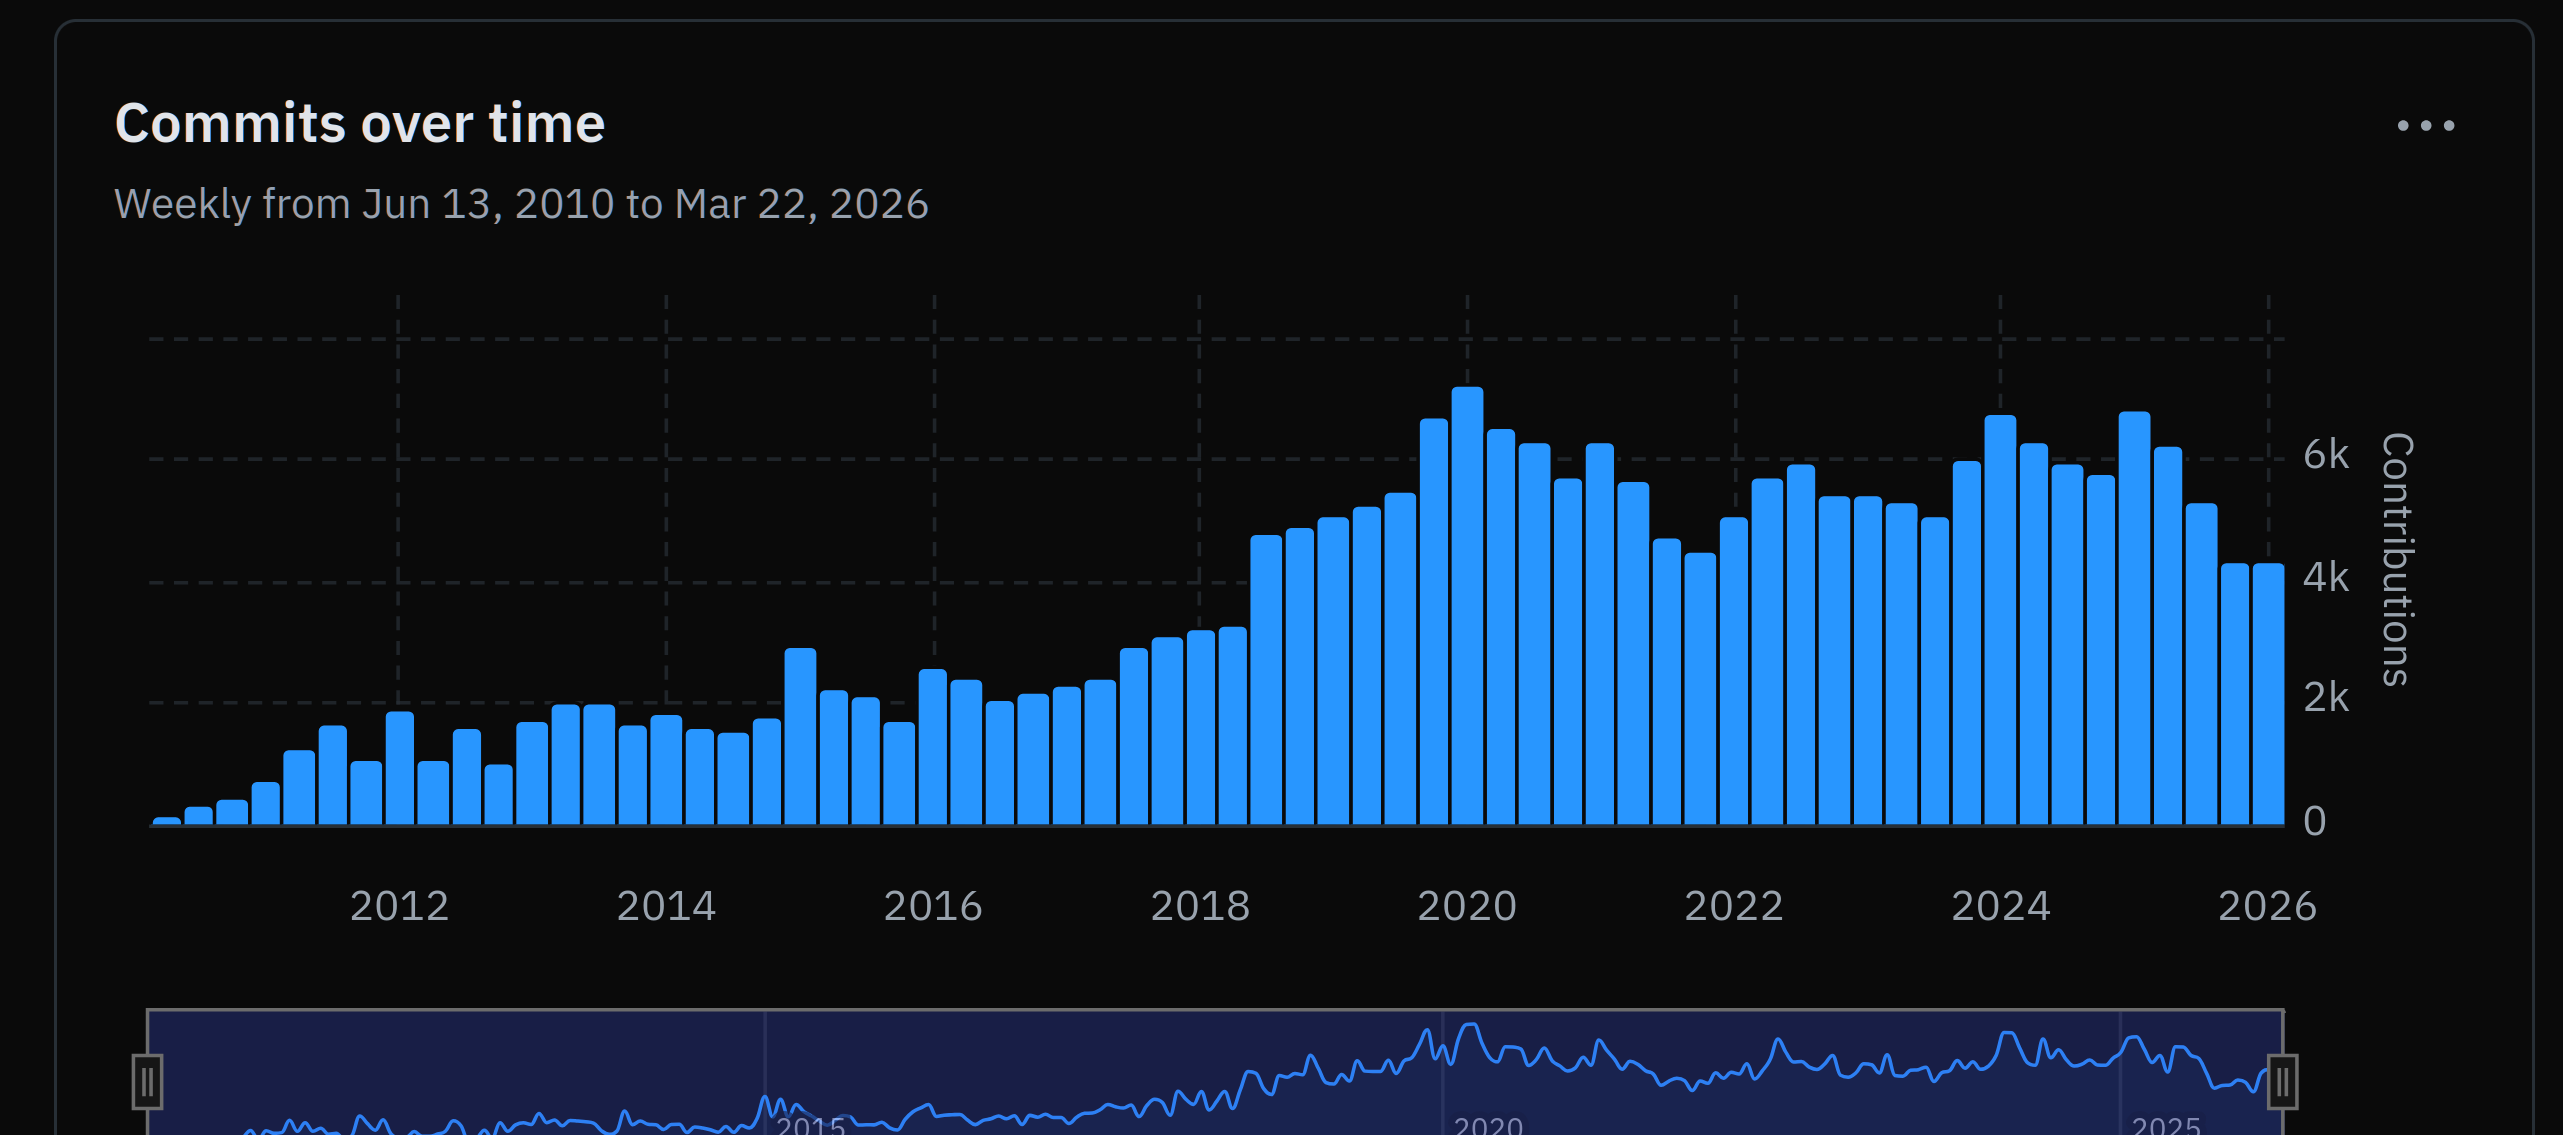
Task: Click the 2025 marker in range navigator
Action: click(x=2165, y=1126)
